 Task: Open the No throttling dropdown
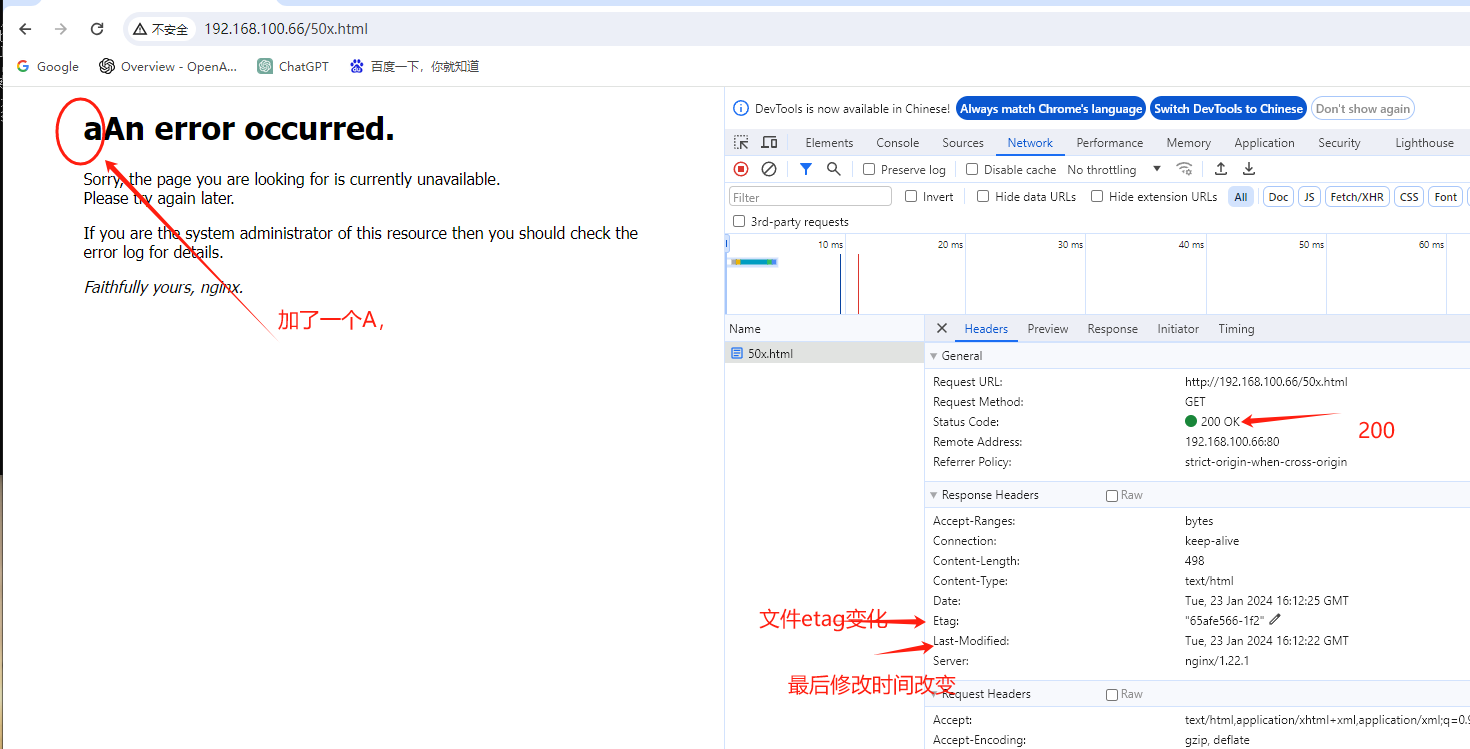[x=1114, y=169]
